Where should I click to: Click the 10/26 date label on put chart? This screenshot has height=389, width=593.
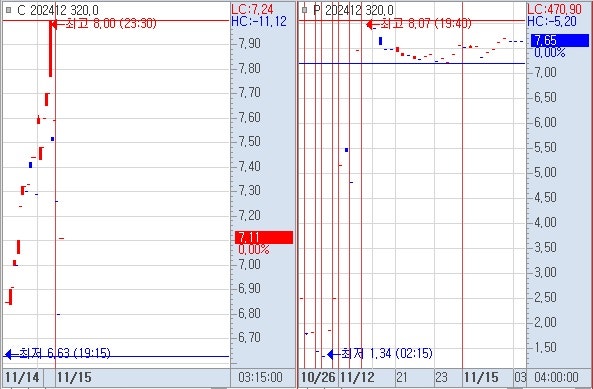(x=318, y=377)
